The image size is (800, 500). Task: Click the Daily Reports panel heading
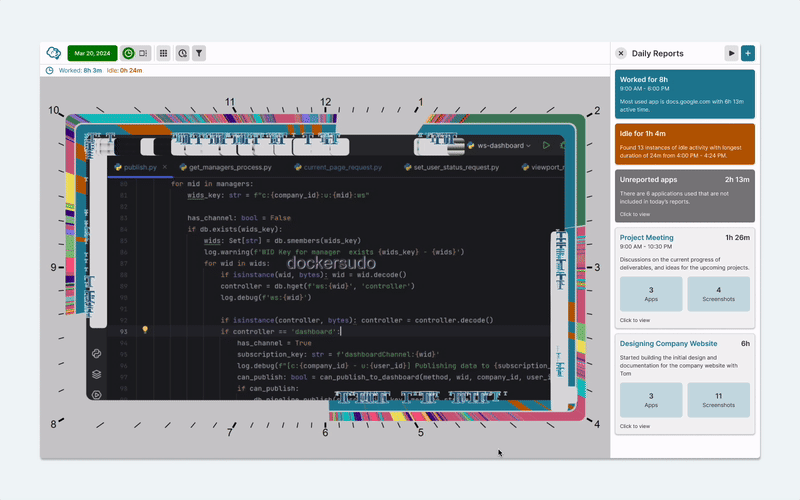(658, 53)
